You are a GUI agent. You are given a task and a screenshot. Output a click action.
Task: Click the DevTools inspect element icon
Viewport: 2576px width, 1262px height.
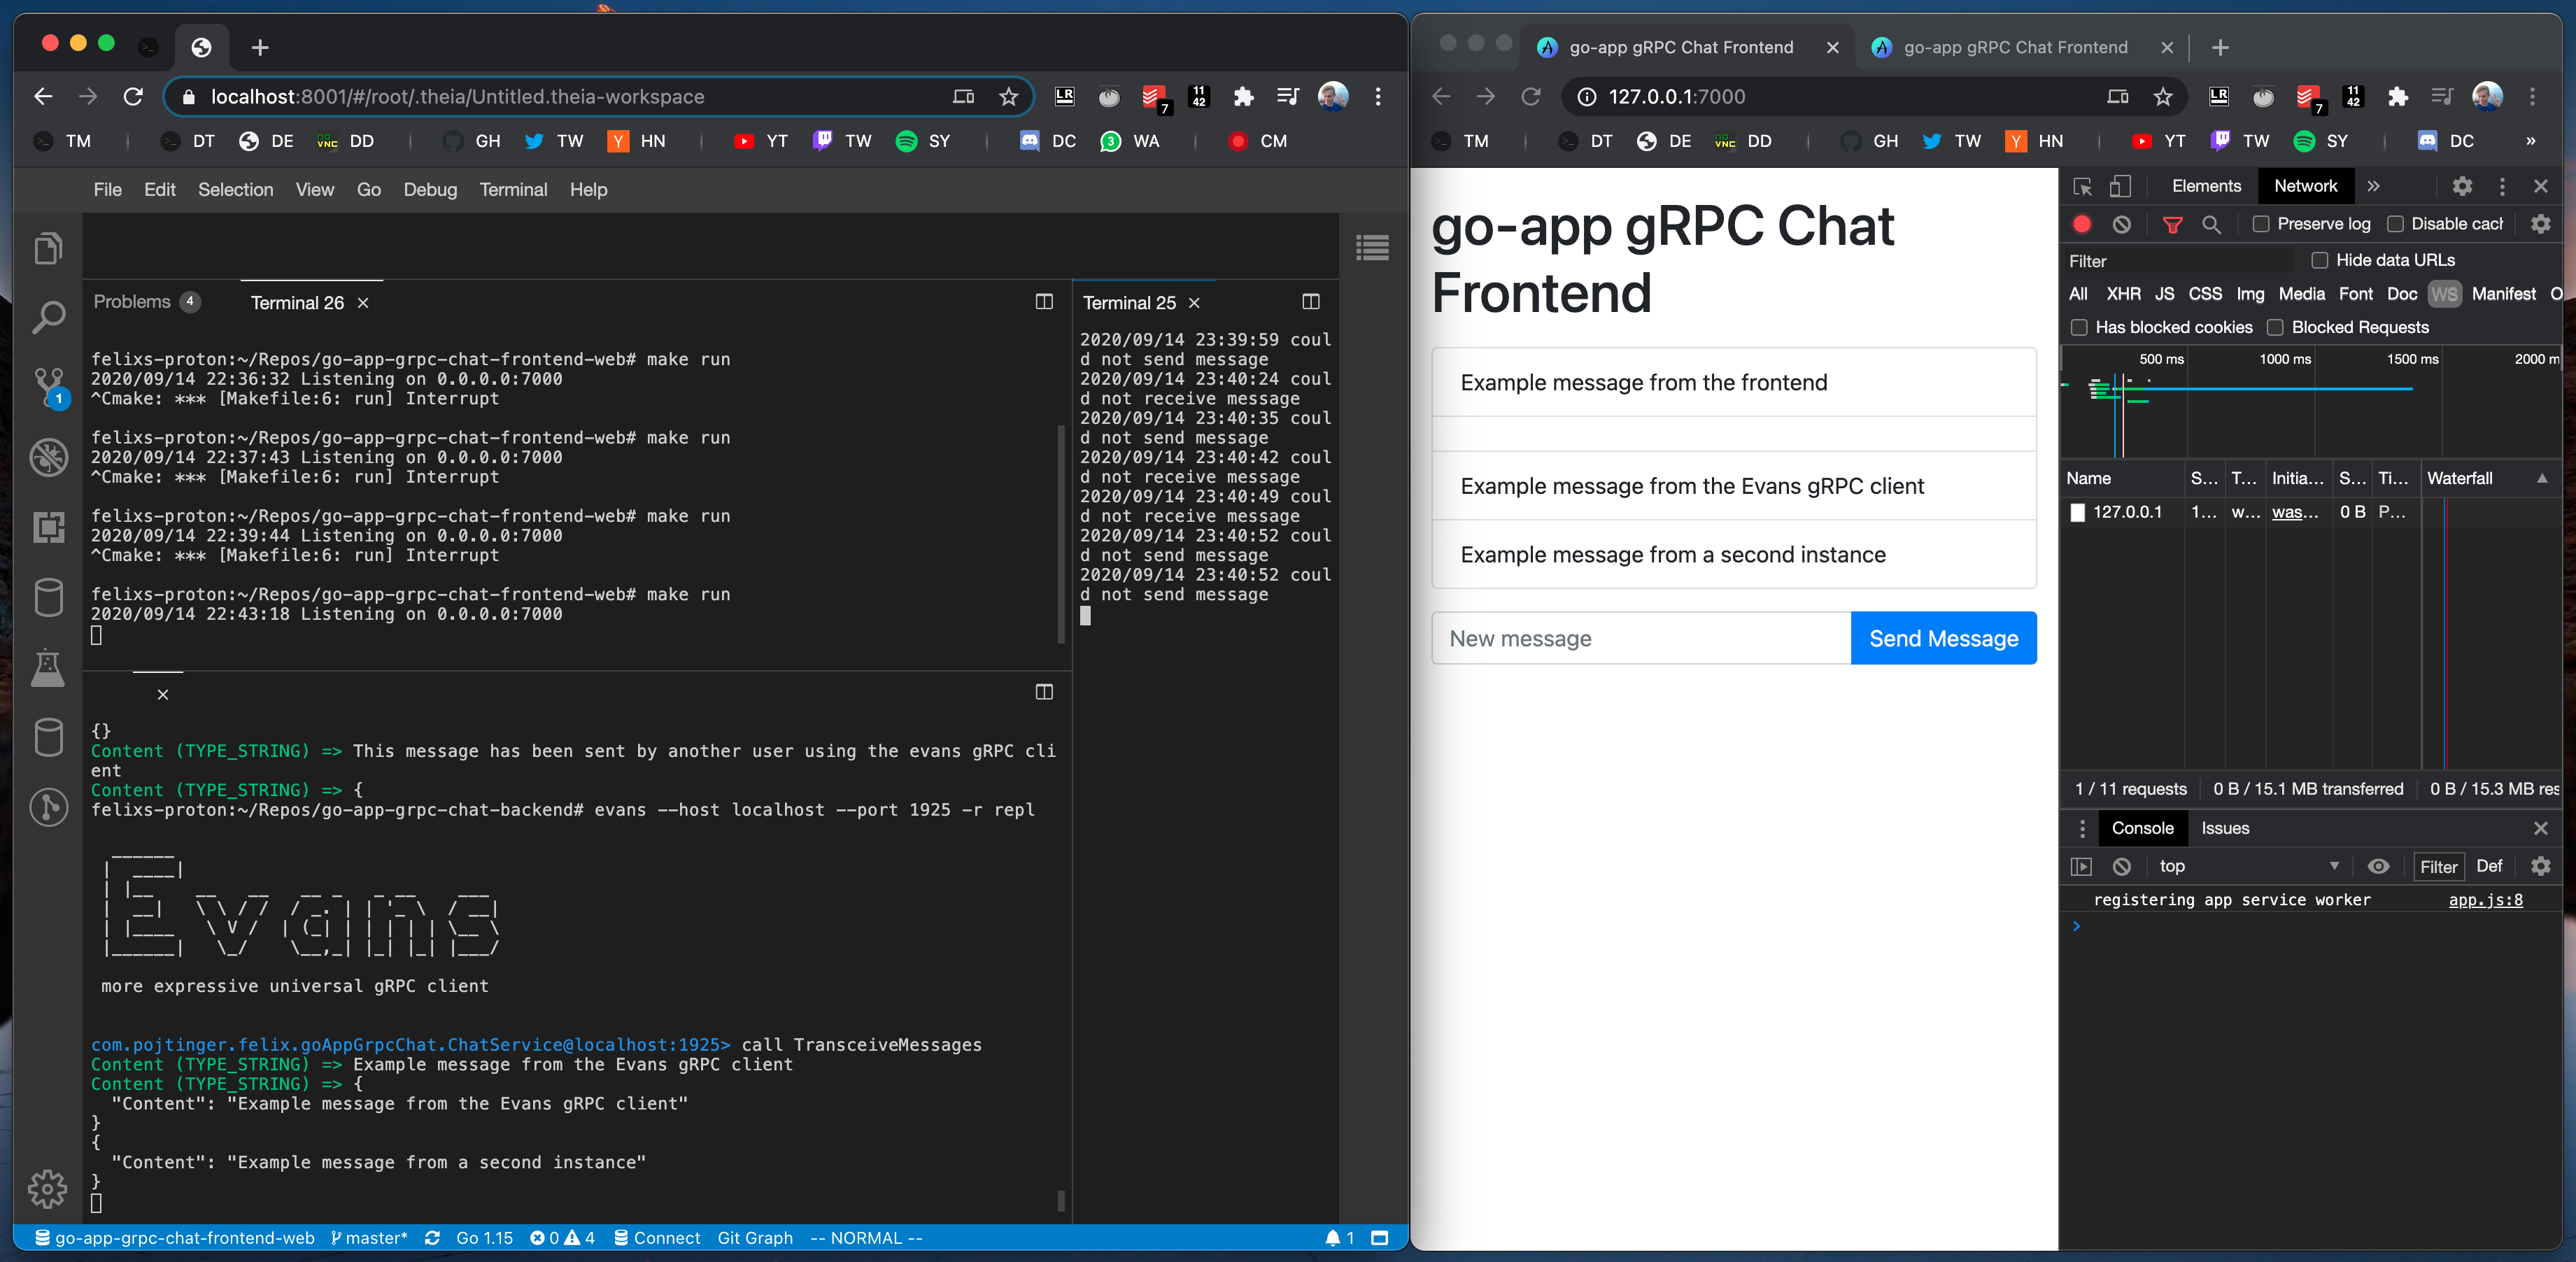coord(2082,186)
